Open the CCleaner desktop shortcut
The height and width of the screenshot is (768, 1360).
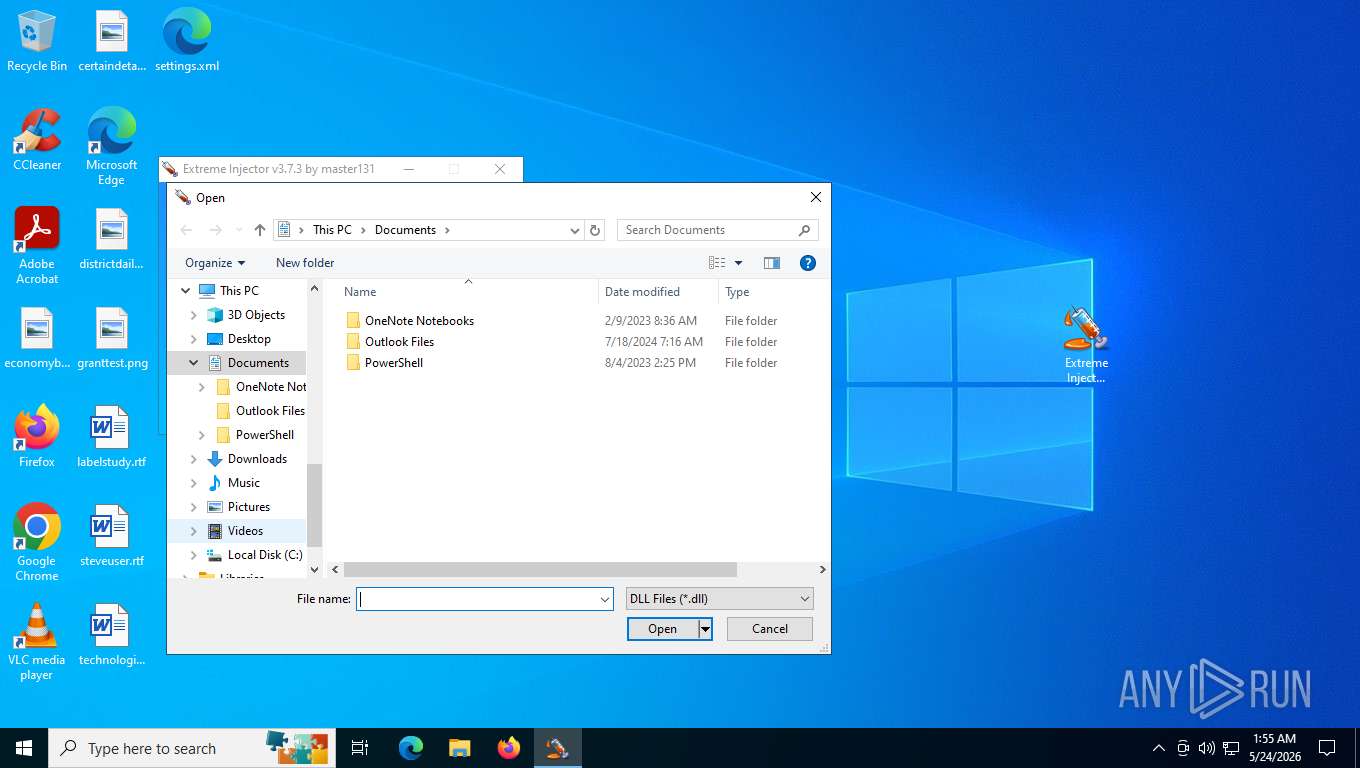pos(37,140)
